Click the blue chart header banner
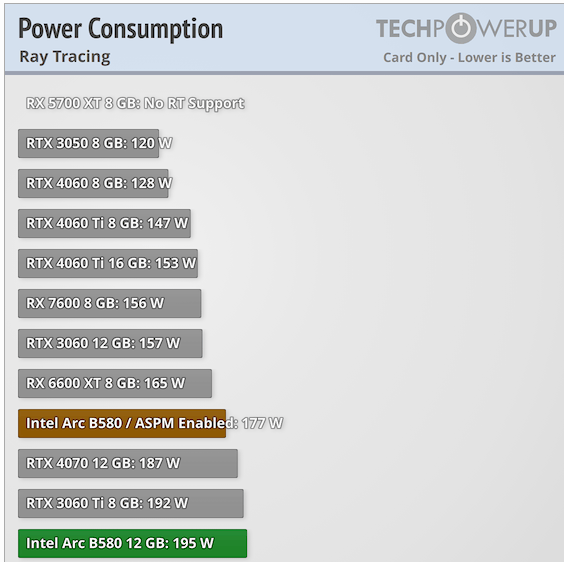The width and height of the screenshot is (564, 562). (x=284, y=38)
